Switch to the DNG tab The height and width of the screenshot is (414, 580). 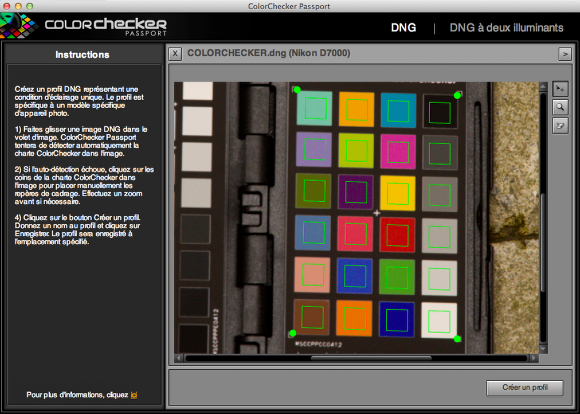403,28
